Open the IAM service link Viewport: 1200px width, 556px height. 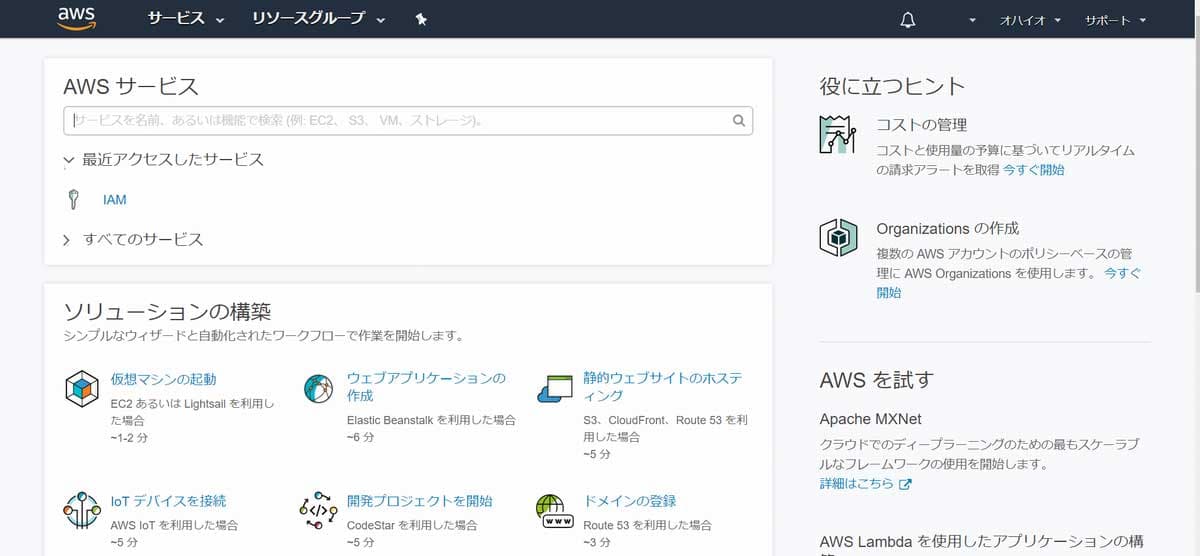click(x=115, y=200)
